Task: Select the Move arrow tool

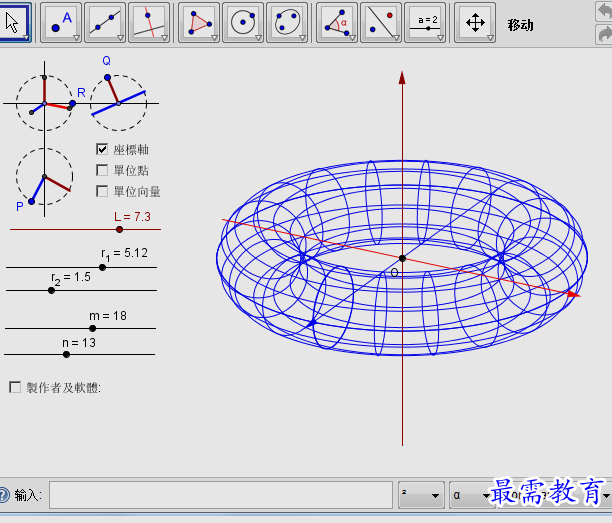Action: click(x=14, y=22)
